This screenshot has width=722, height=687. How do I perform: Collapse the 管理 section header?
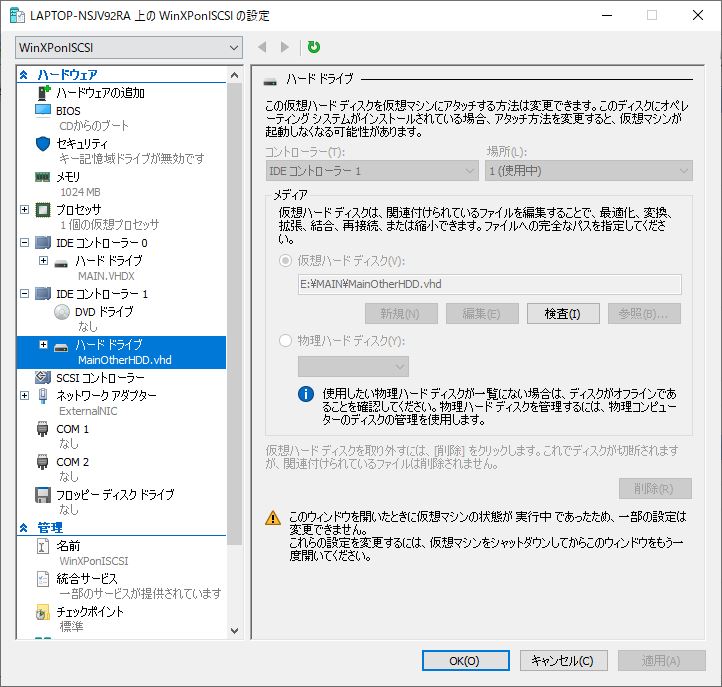[24, 528]
